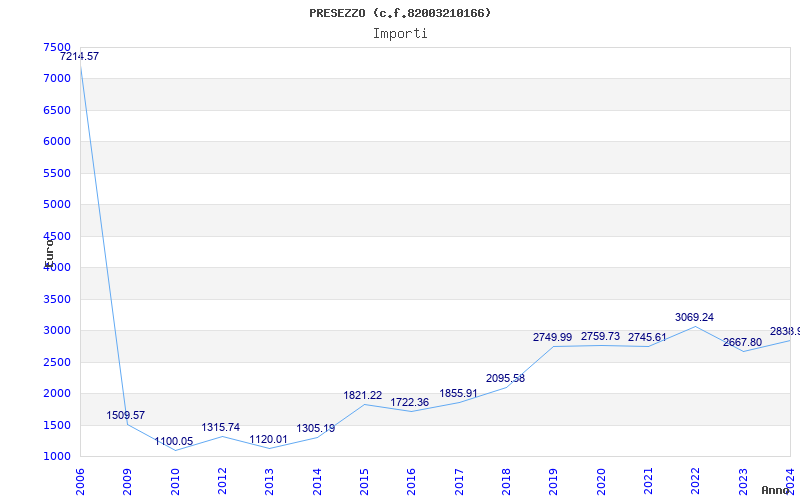Select the 2014 year axis label
800x500 pixels.
coord(317,482)
